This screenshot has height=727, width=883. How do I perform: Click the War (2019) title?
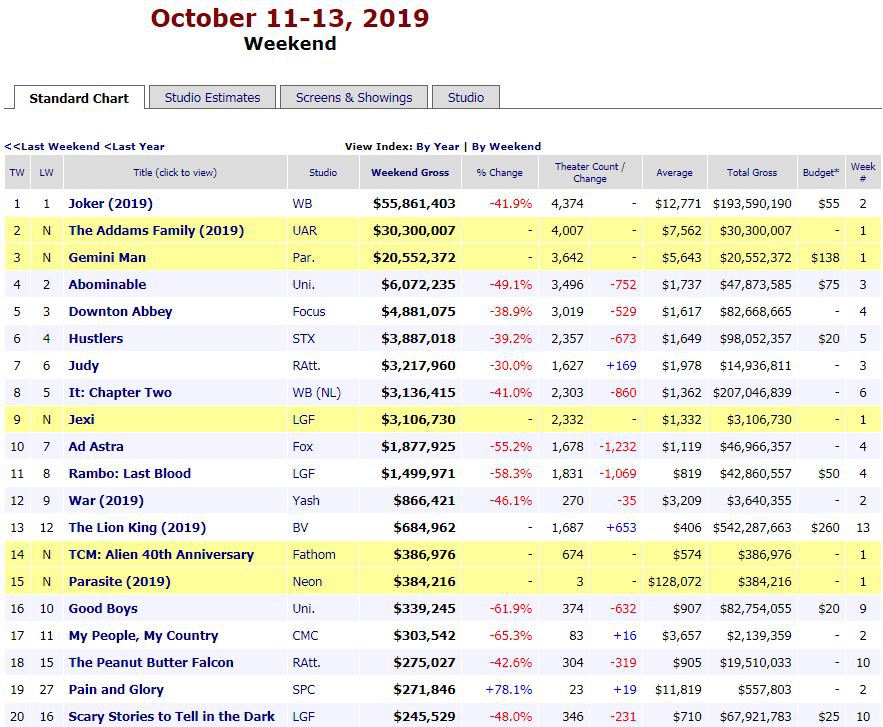click(x=106, y=501)
